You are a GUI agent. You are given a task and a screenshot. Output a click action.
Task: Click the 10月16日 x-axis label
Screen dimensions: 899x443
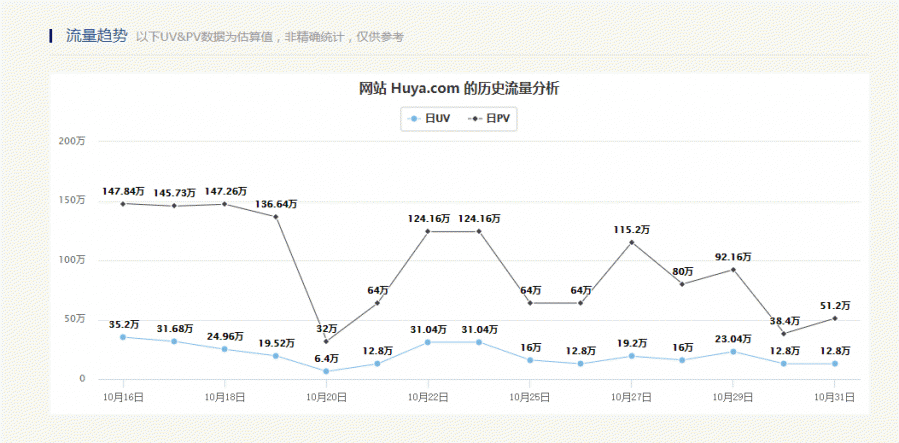(x=123, y=397)
